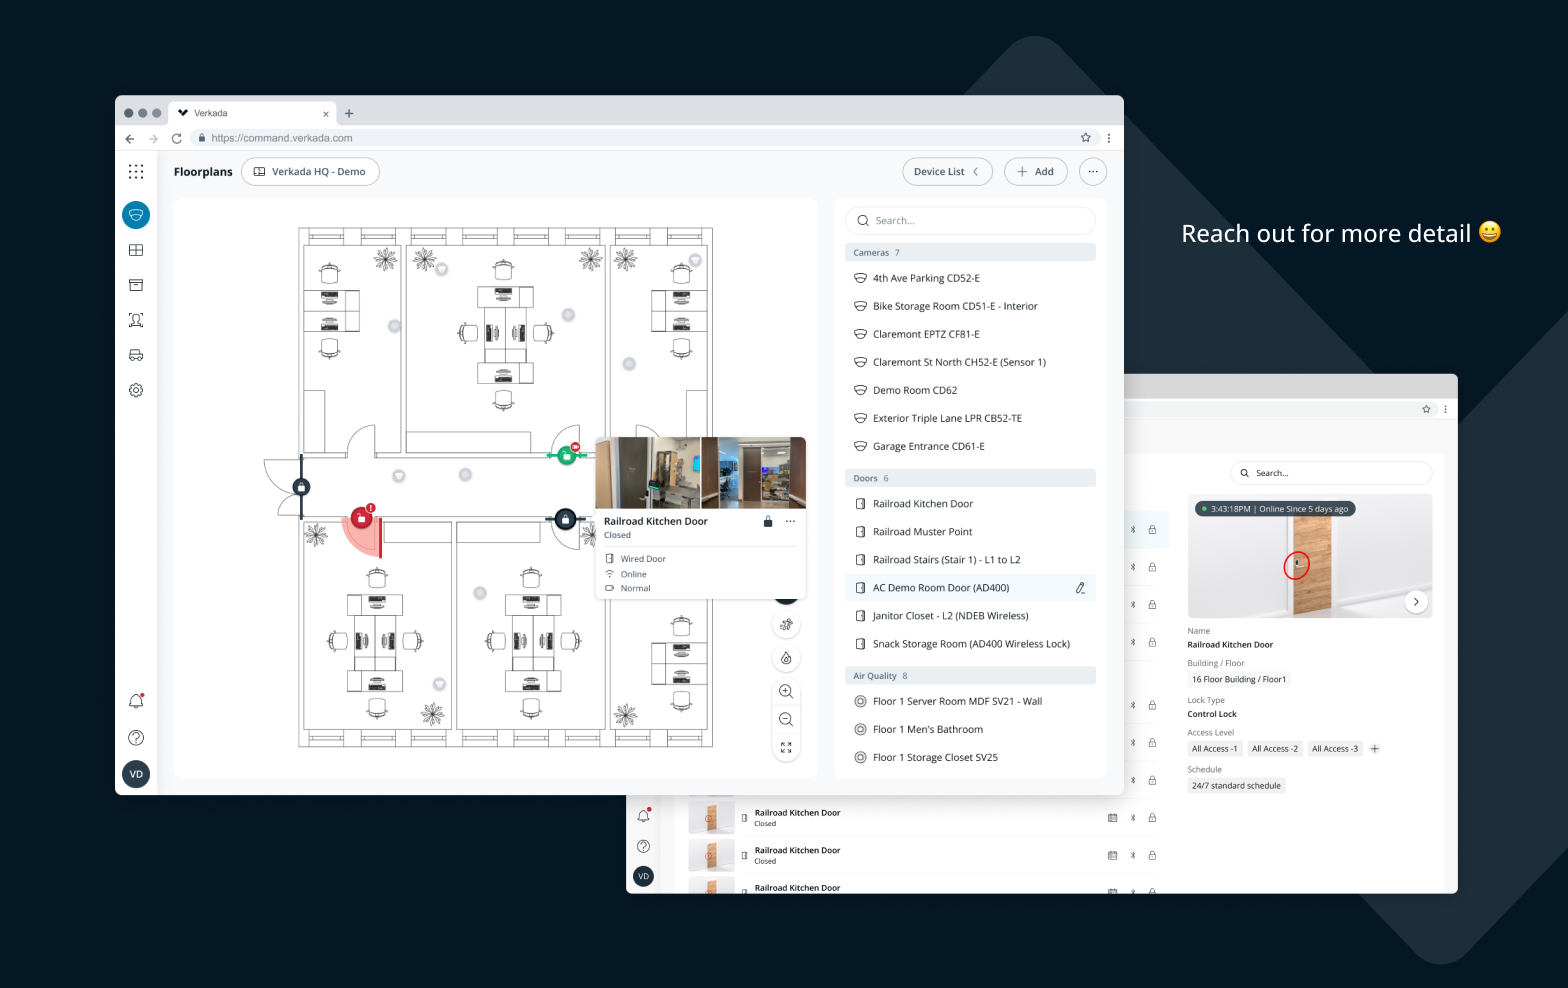Viewport: 1568px width, 988px height.
Task: Reload the command.verkada.com page
Action: click(176, 138)
